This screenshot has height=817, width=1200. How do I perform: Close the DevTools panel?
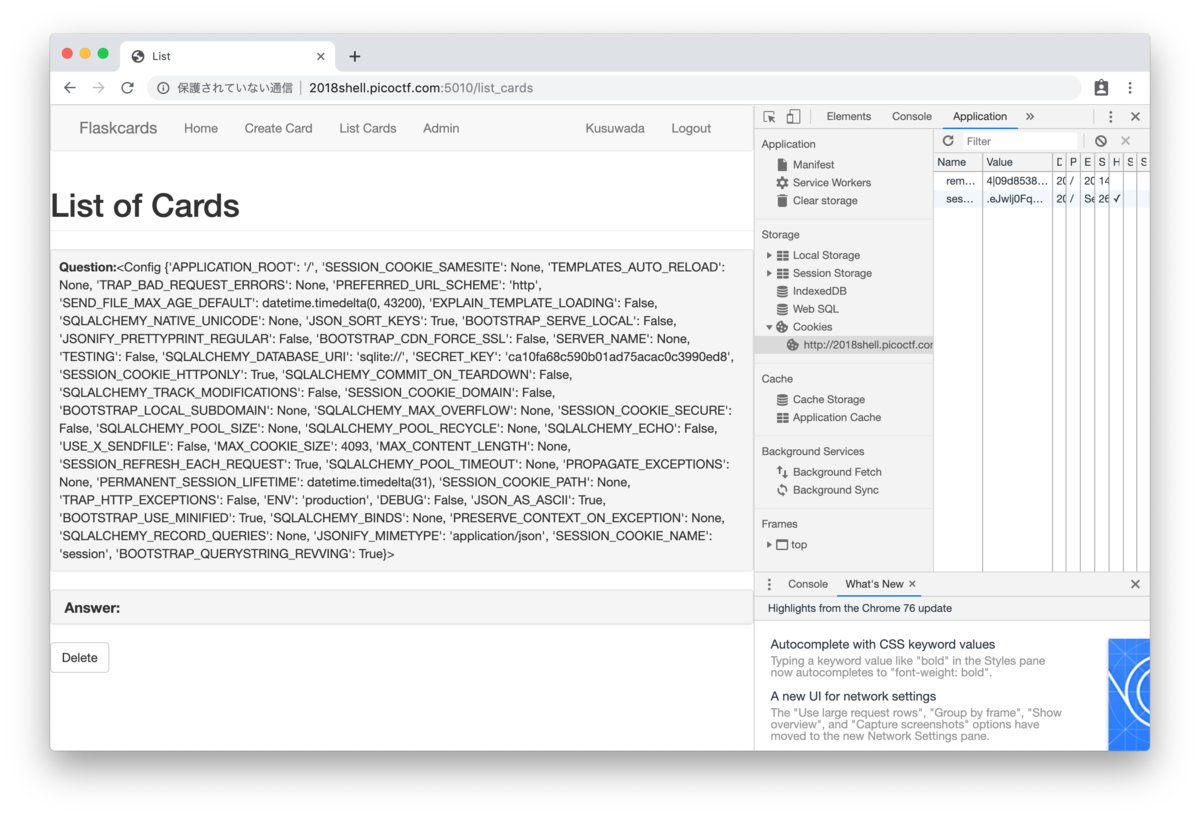point(1135,117)
